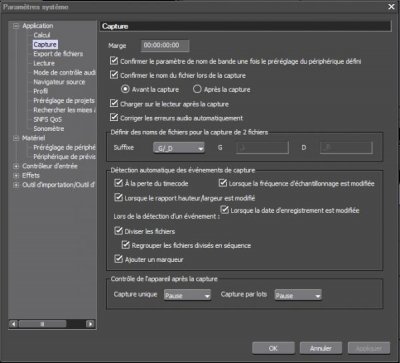Collapse the Application tree node
This screenshot has height=363, width=400.
point(16,26)
